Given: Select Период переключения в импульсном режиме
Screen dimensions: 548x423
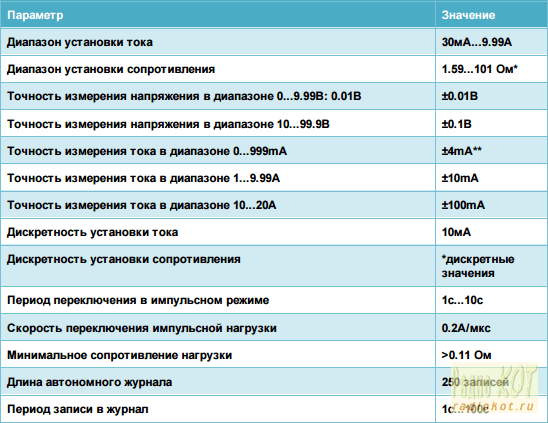Looking at the screenshot, I should tap(138, 300).
